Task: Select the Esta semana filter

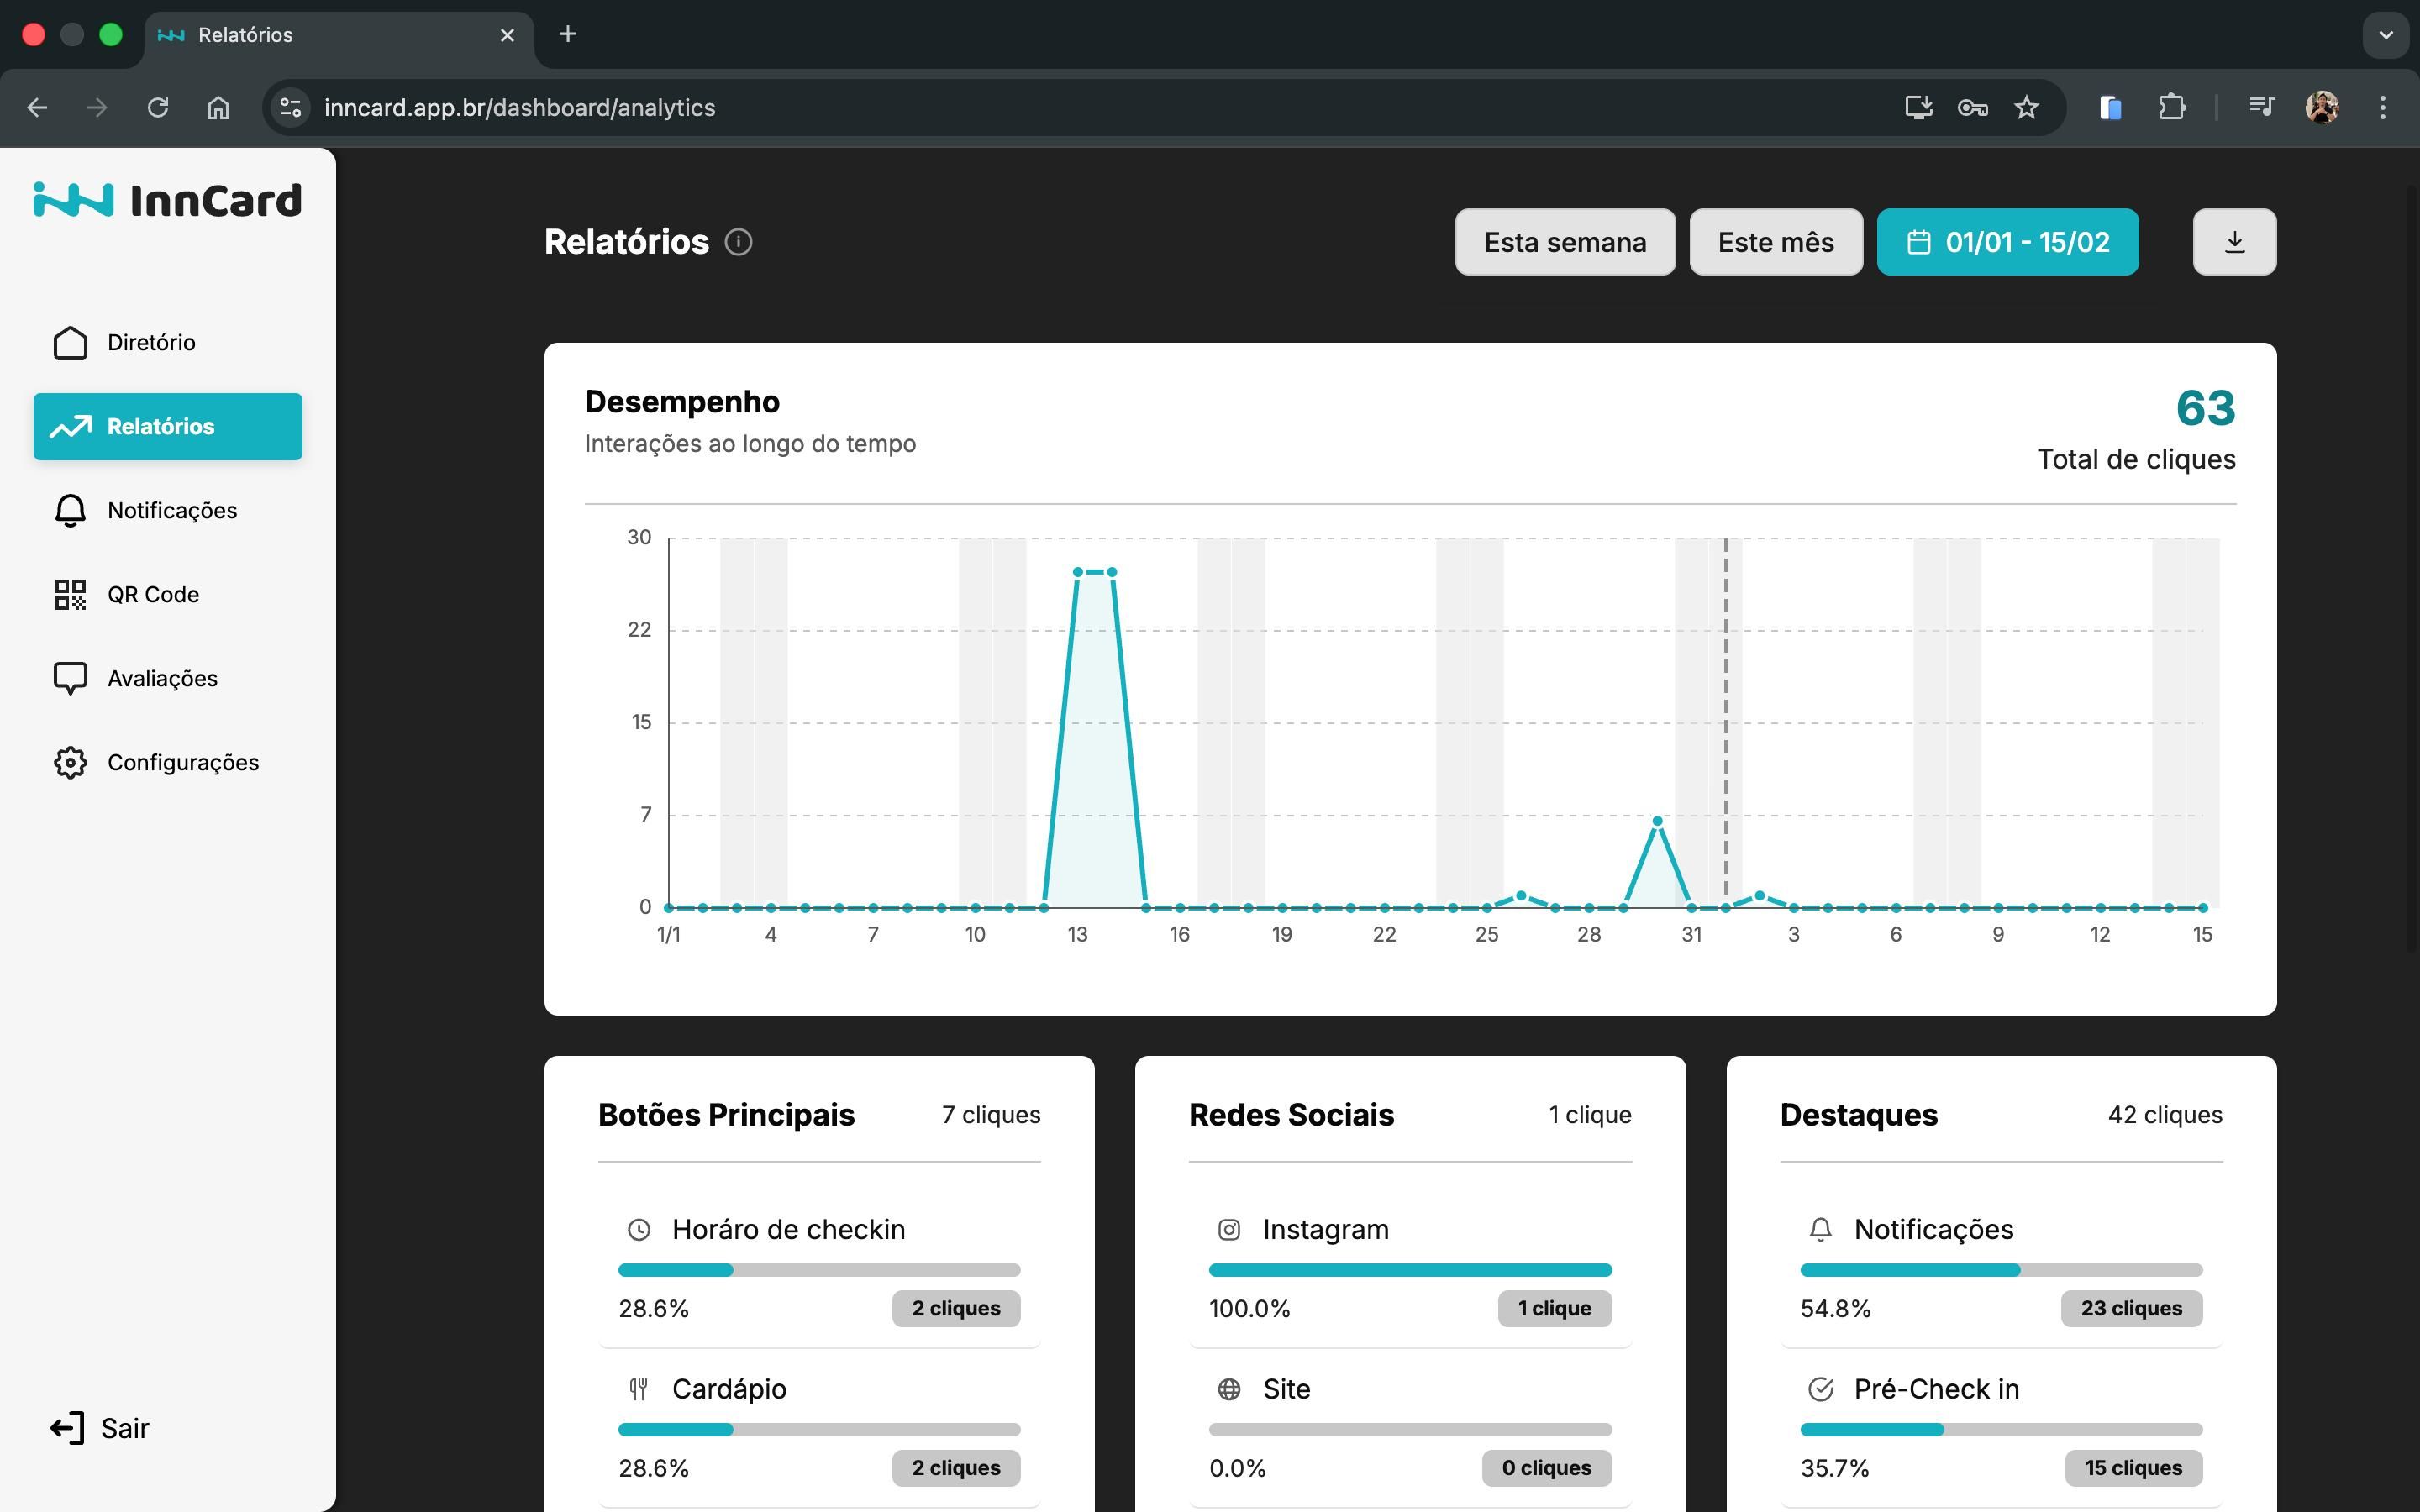Action: tap(1564, 241)
